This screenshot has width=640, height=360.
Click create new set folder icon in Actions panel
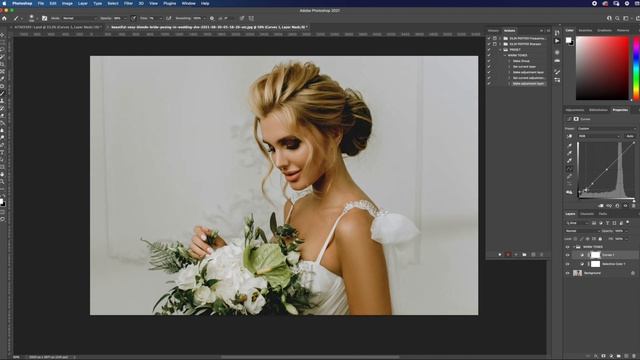click(x=524, y=255)
